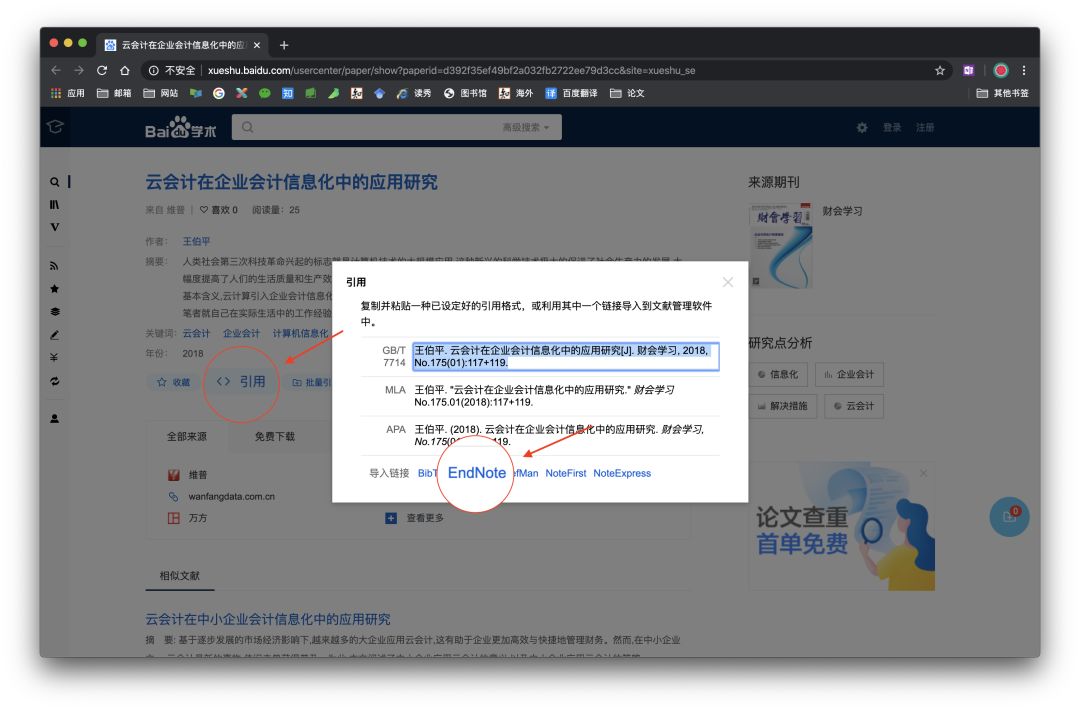Click the refresh arrows icon in sidebar
Viewport: 1080px width, 710px height.
(x=54, y=381)
